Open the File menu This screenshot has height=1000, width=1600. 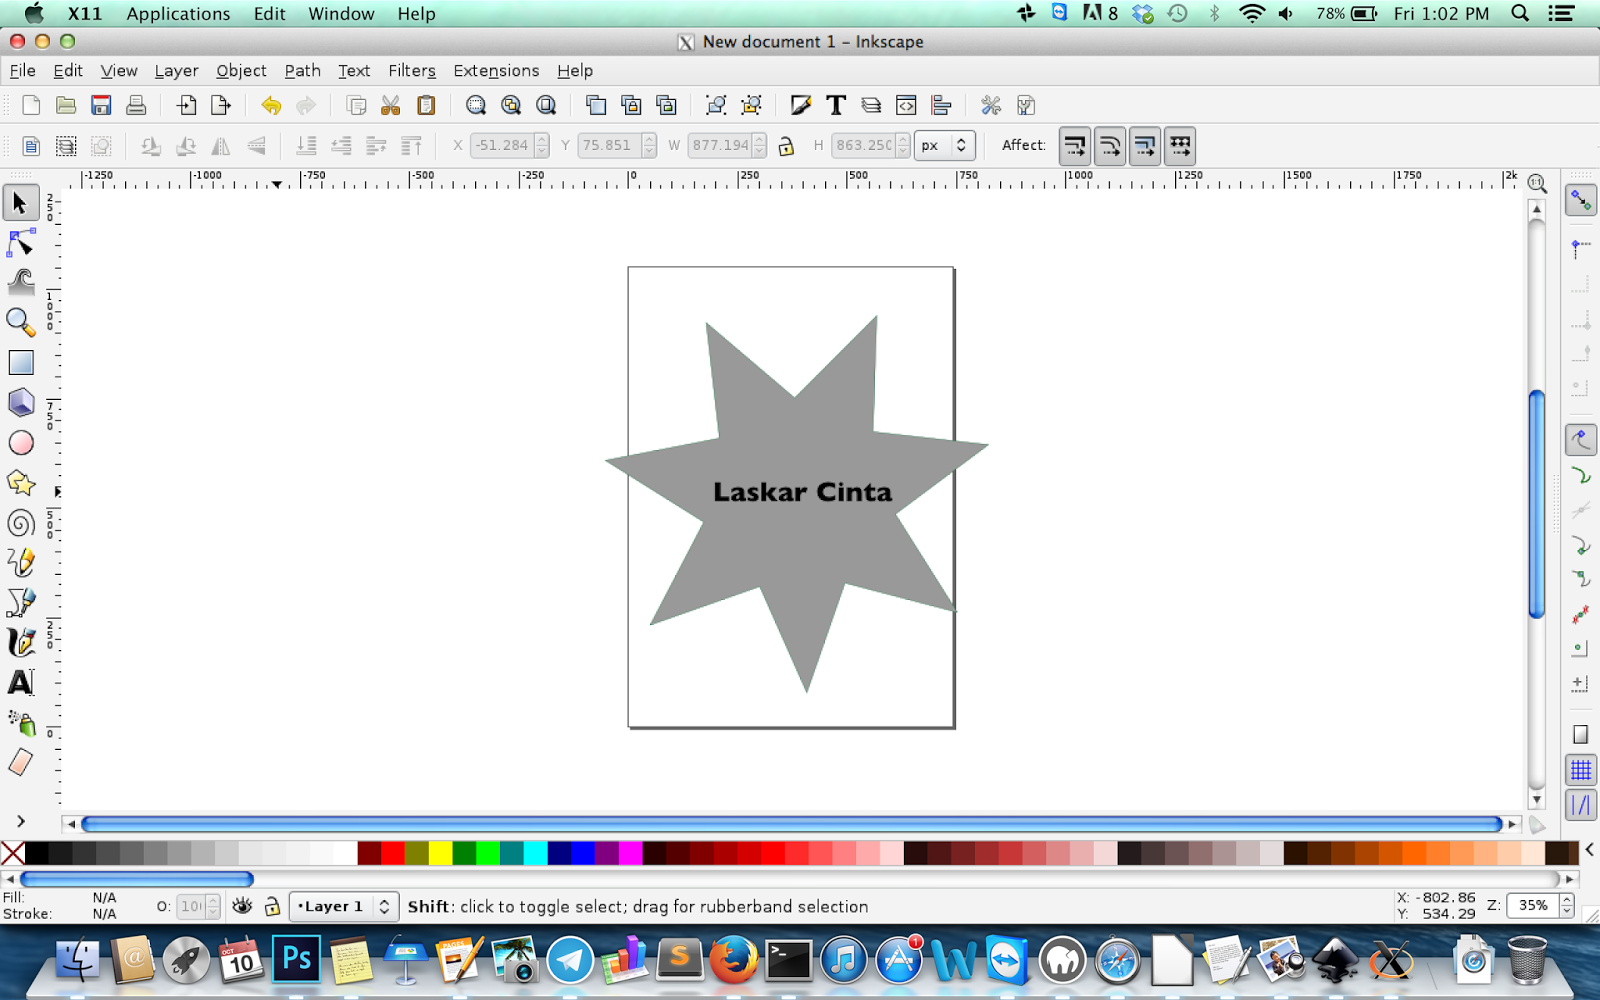tap(22, 70)
